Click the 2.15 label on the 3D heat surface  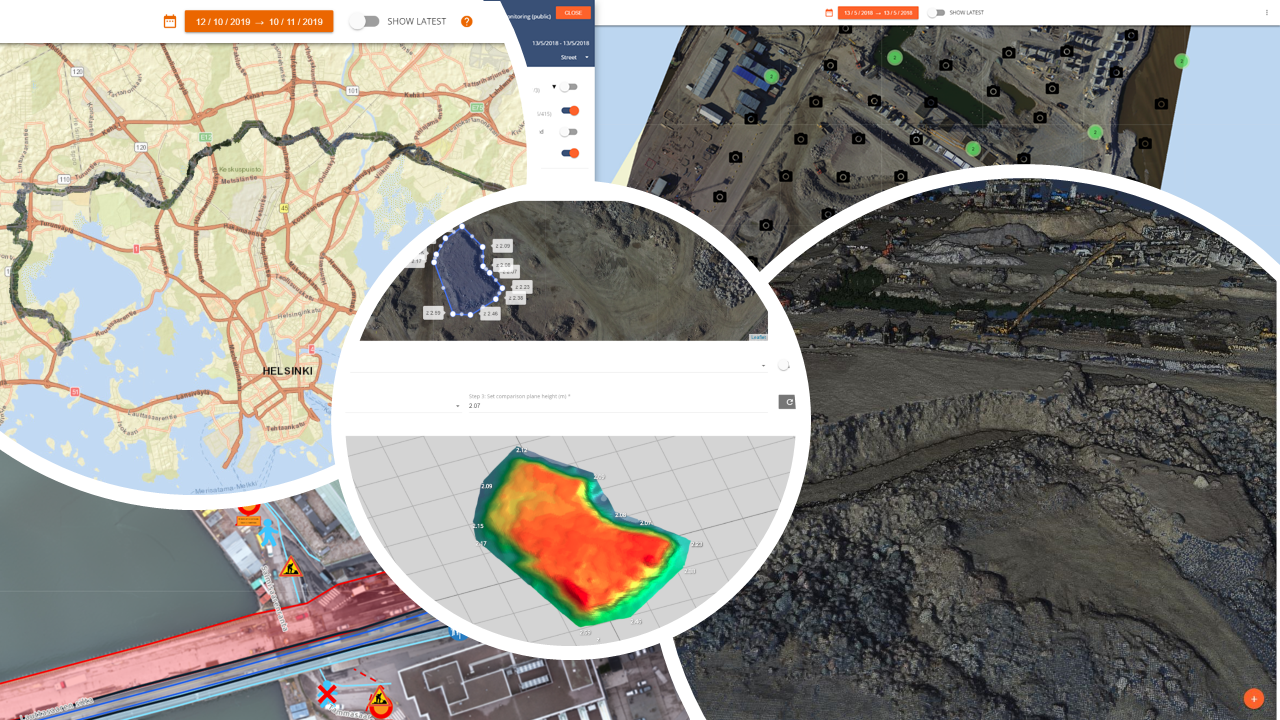pos(478,526)
